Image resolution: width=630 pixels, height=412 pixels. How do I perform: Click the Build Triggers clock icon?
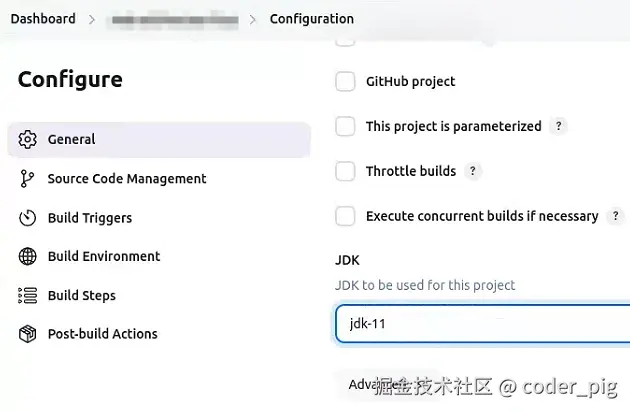tap(28, 218)
